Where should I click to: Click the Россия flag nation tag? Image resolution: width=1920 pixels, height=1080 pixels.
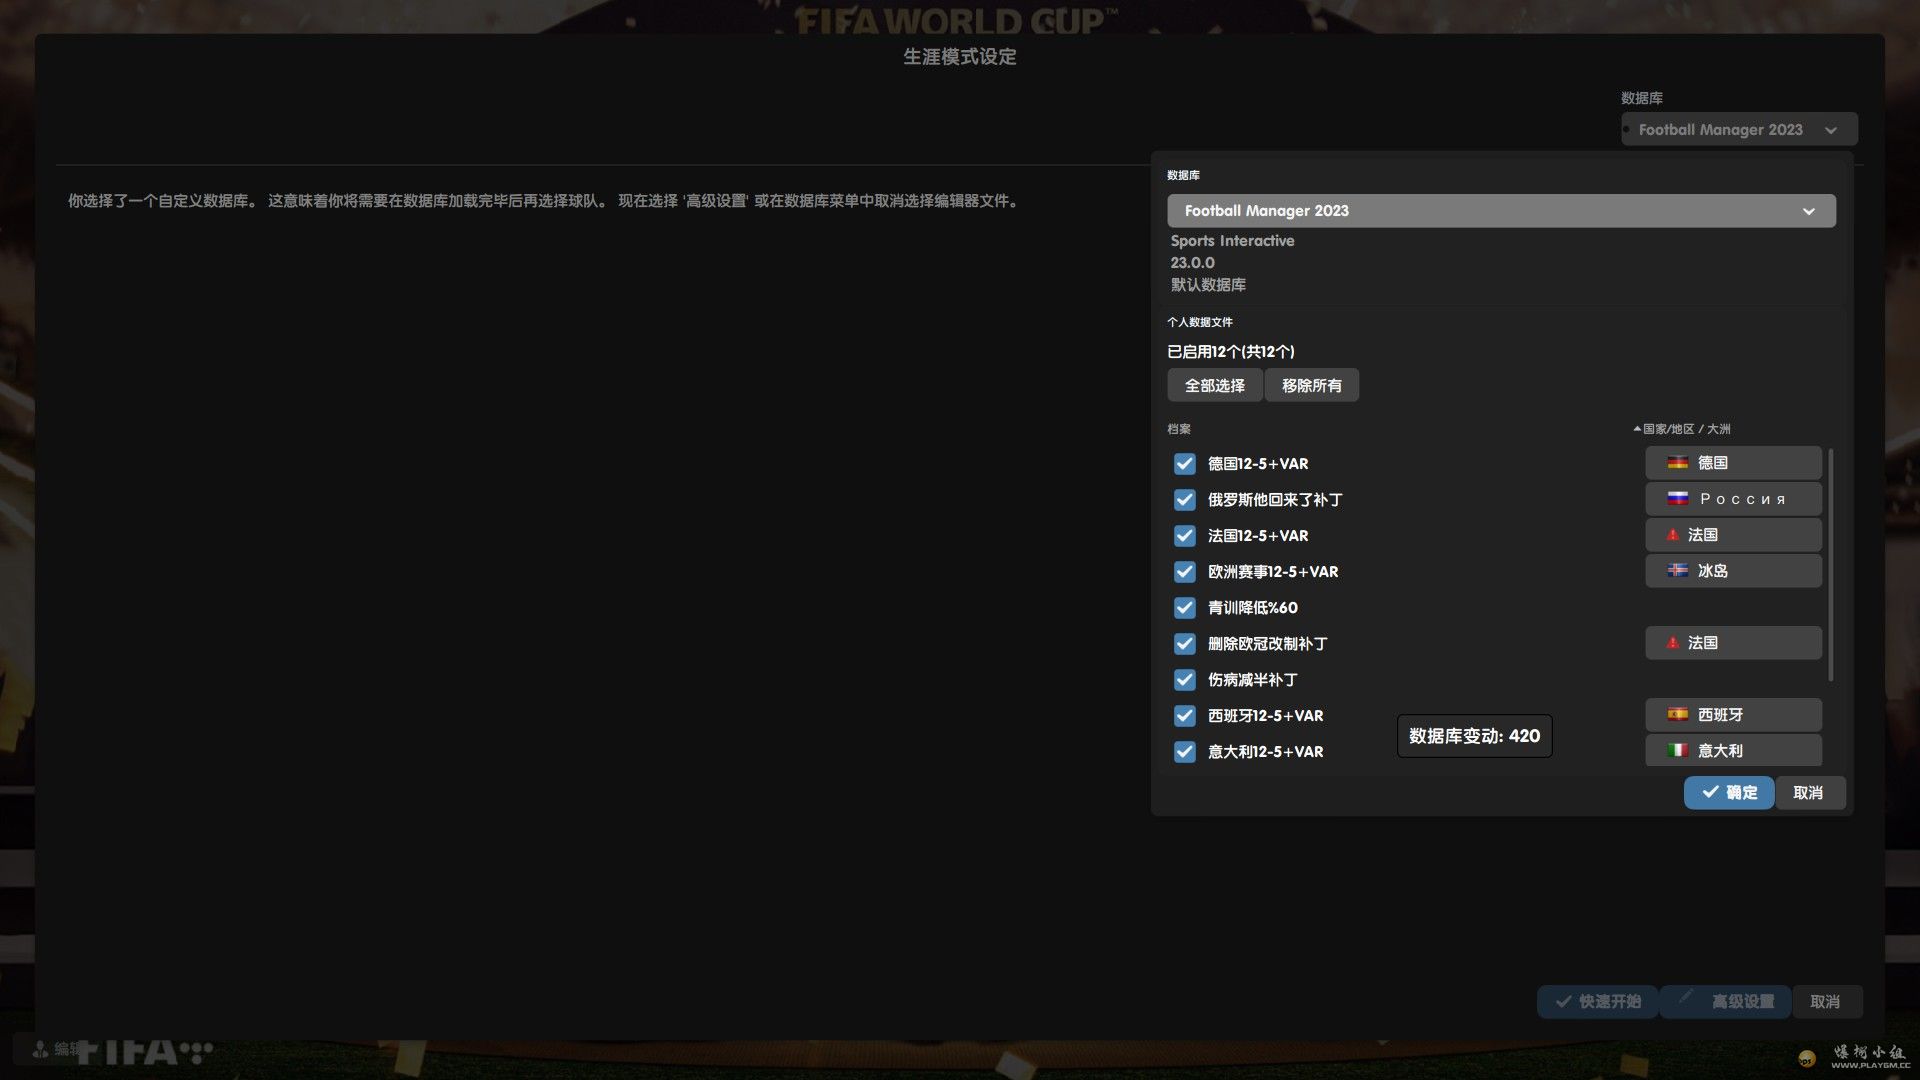coord(1733,499)
